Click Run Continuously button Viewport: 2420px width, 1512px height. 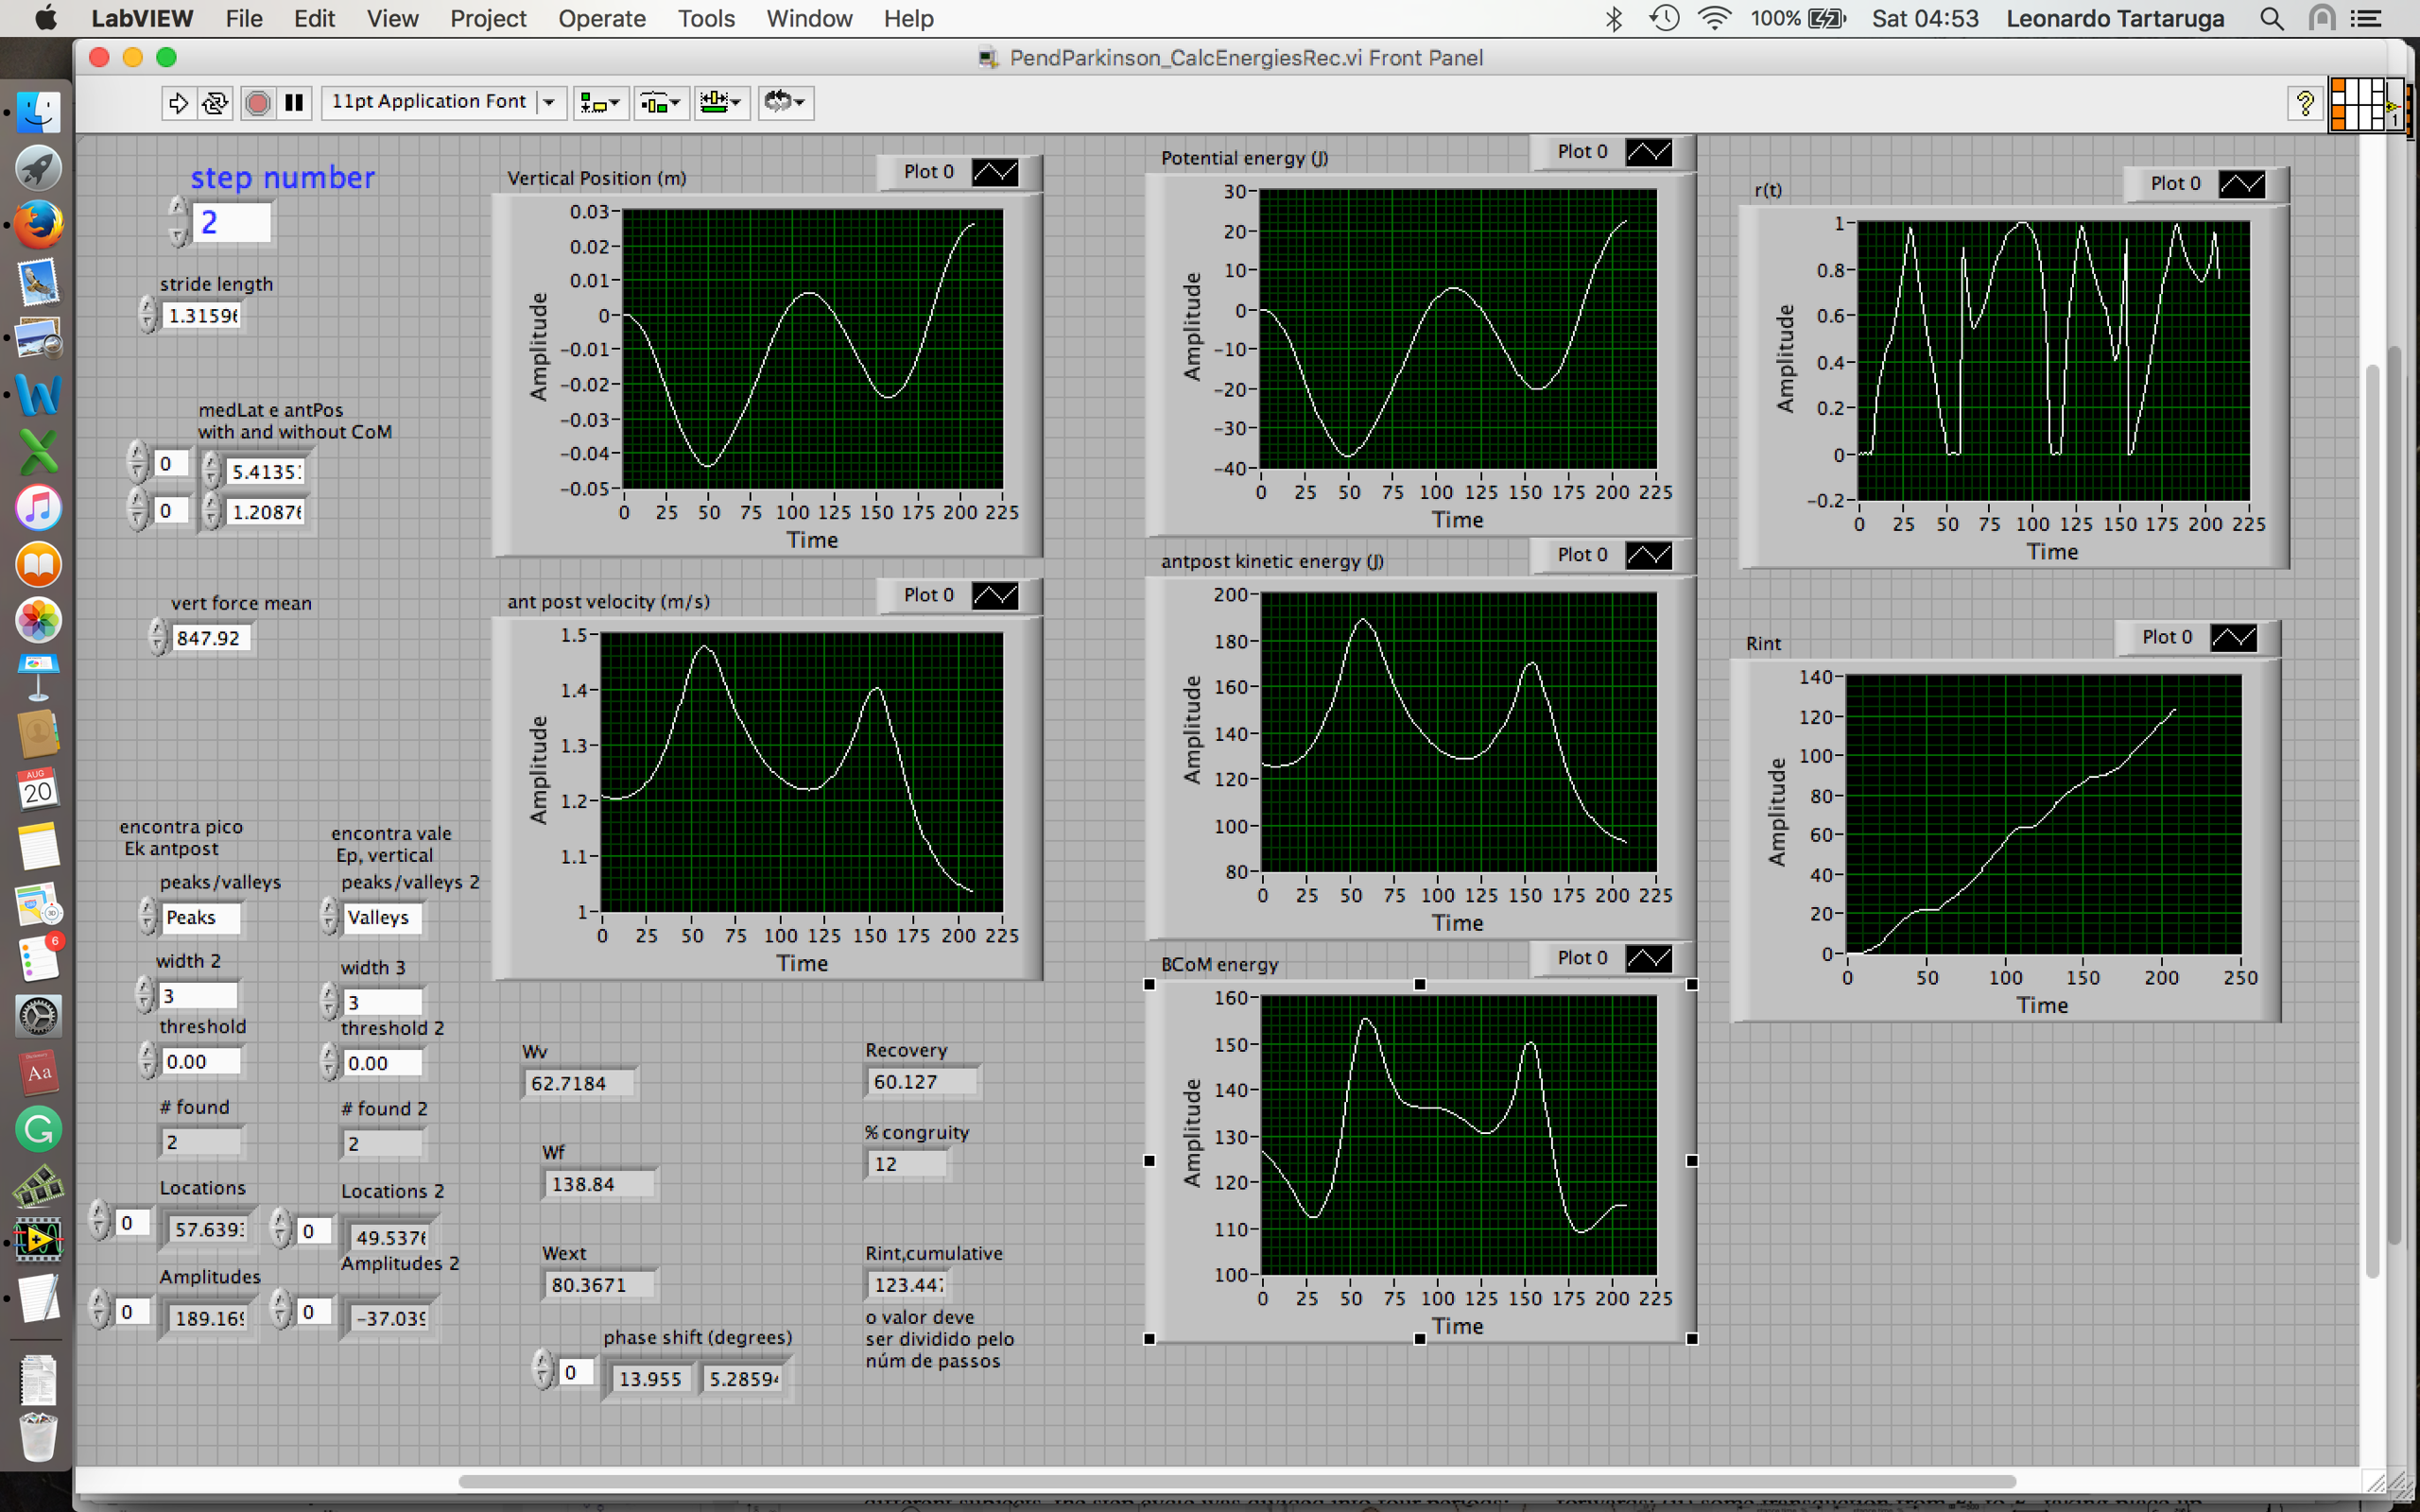215,102
